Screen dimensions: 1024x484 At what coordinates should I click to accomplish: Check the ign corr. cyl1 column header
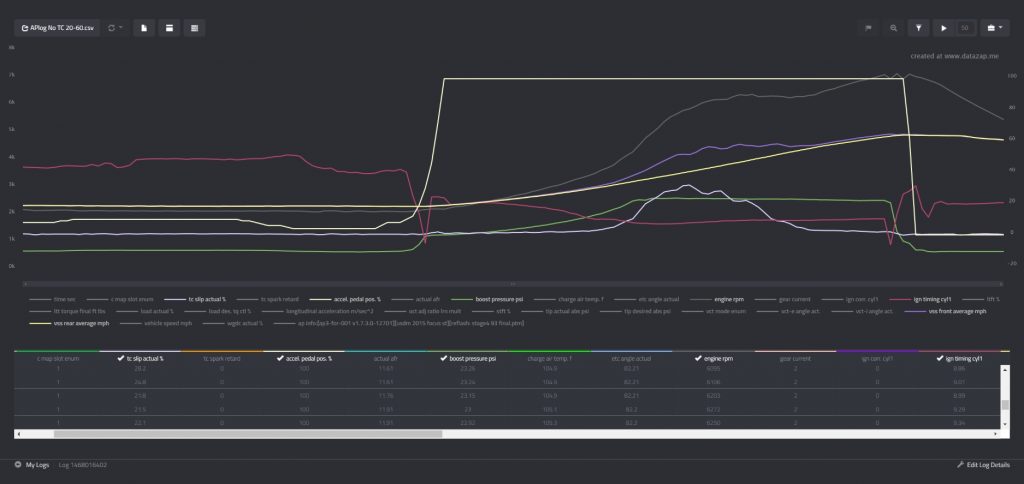(x=877, y=358)
